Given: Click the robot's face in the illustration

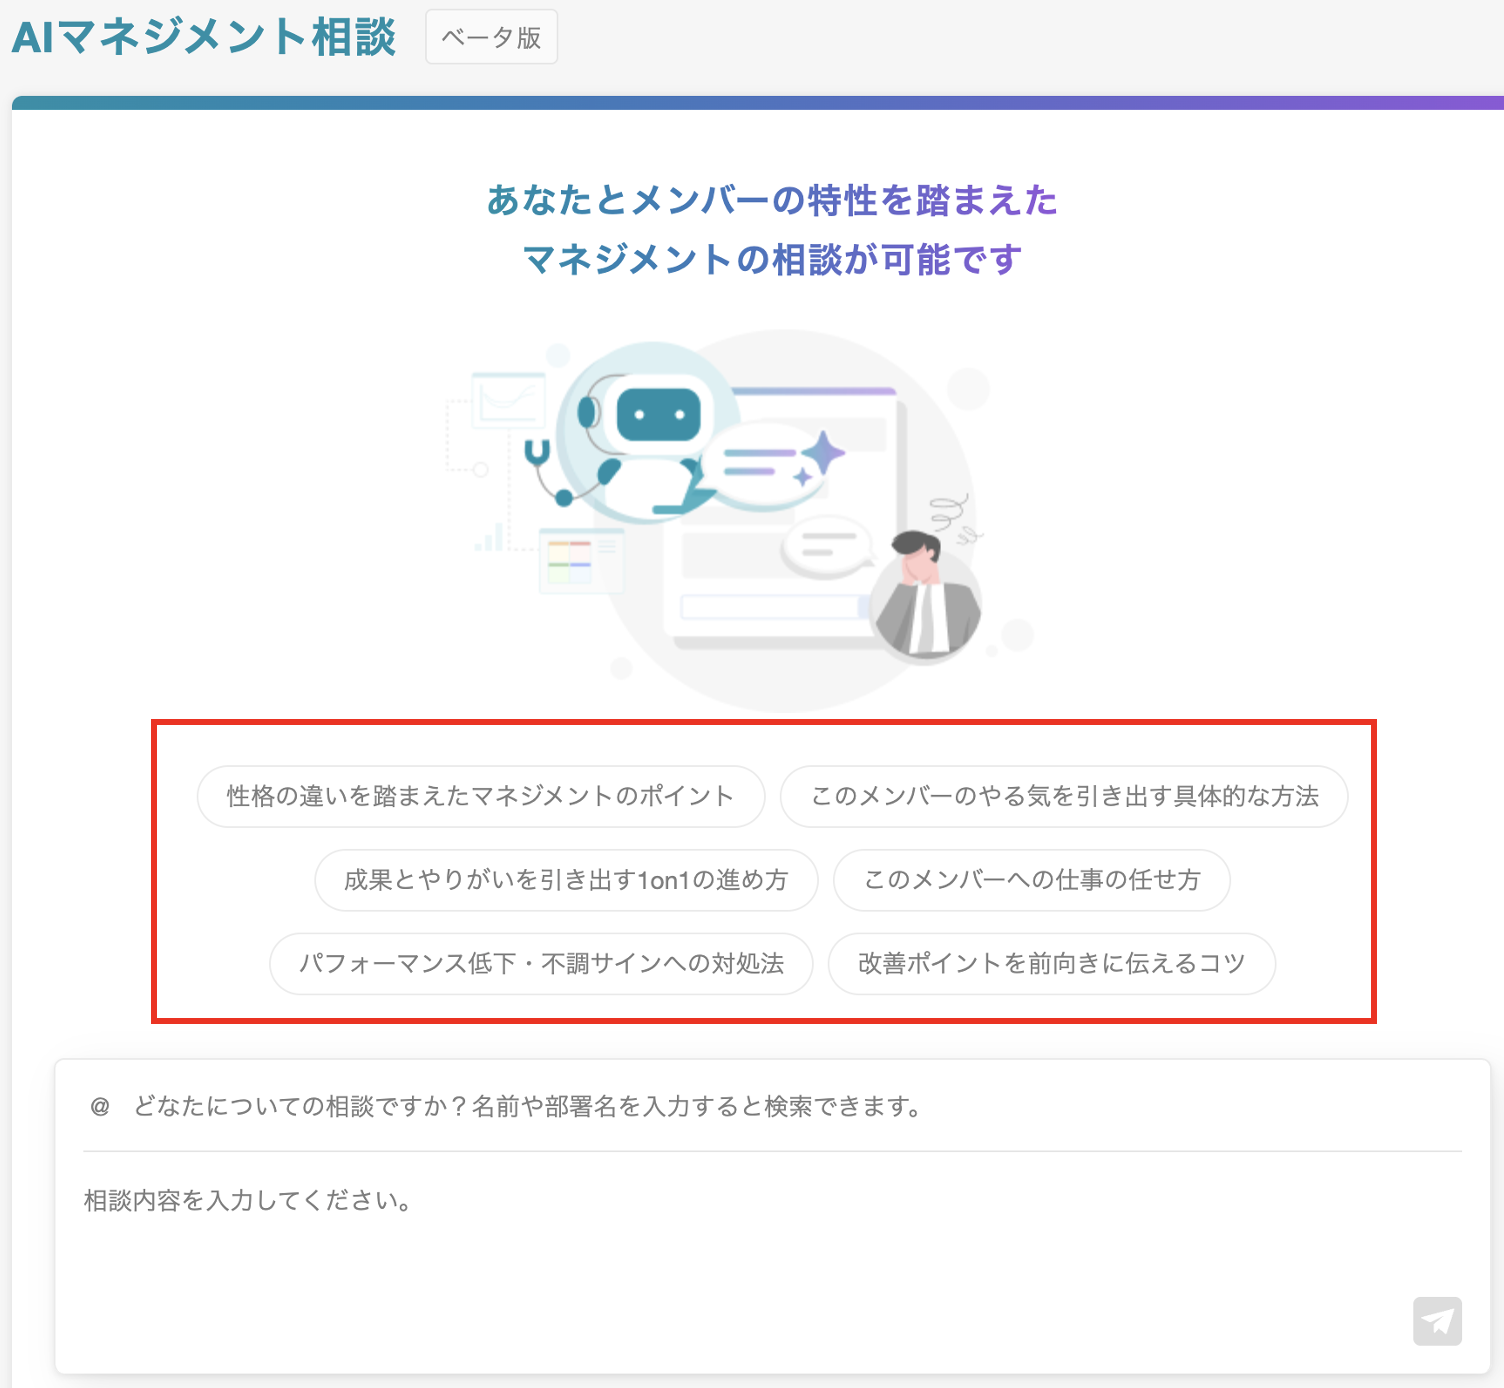Looking at the screenshot, I should click(x=658, y=414).
